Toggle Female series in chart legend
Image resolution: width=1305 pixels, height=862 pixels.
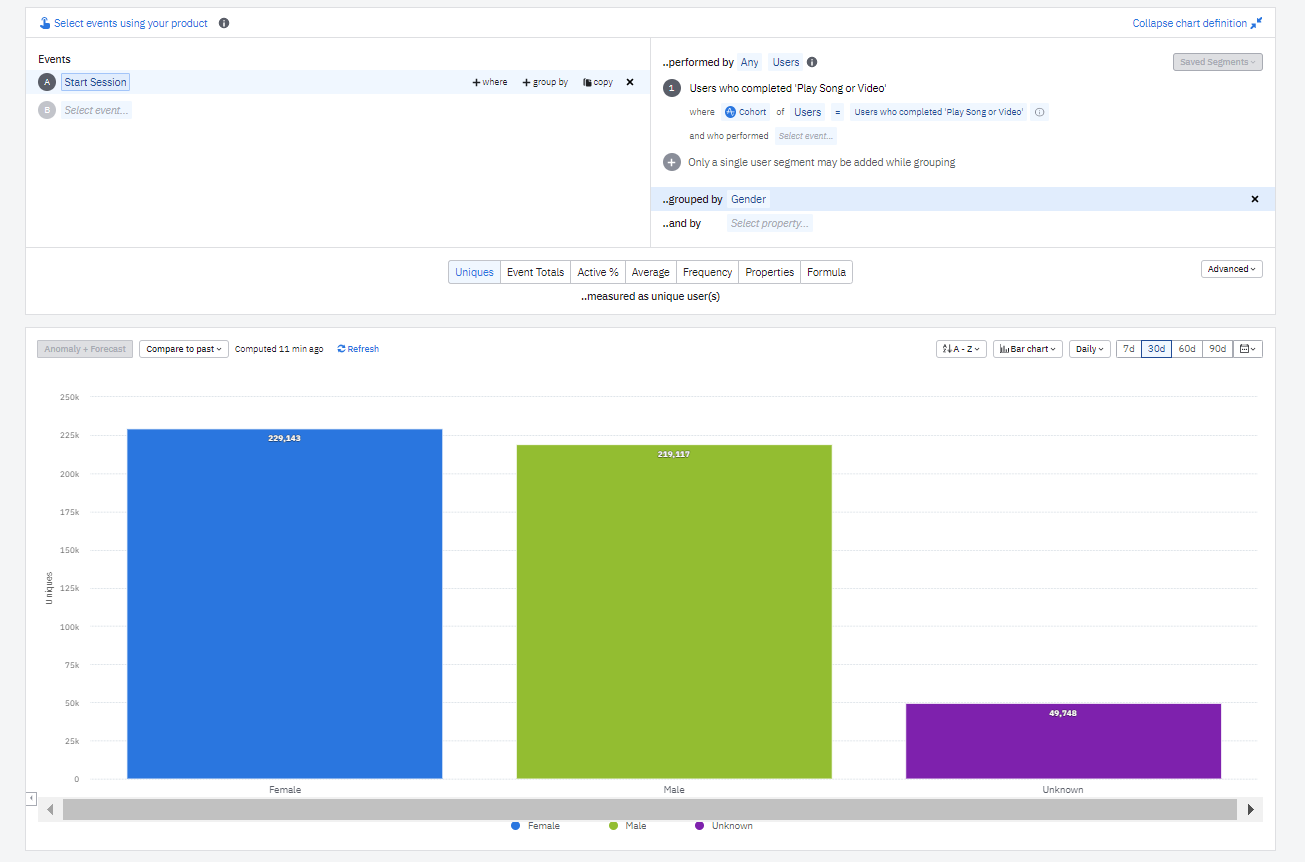pyautogui.click(x=536, y=826)
